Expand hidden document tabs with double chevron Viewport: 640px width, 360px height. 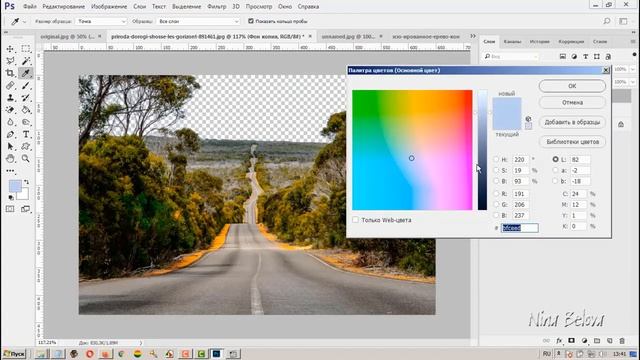pos(473,36)
